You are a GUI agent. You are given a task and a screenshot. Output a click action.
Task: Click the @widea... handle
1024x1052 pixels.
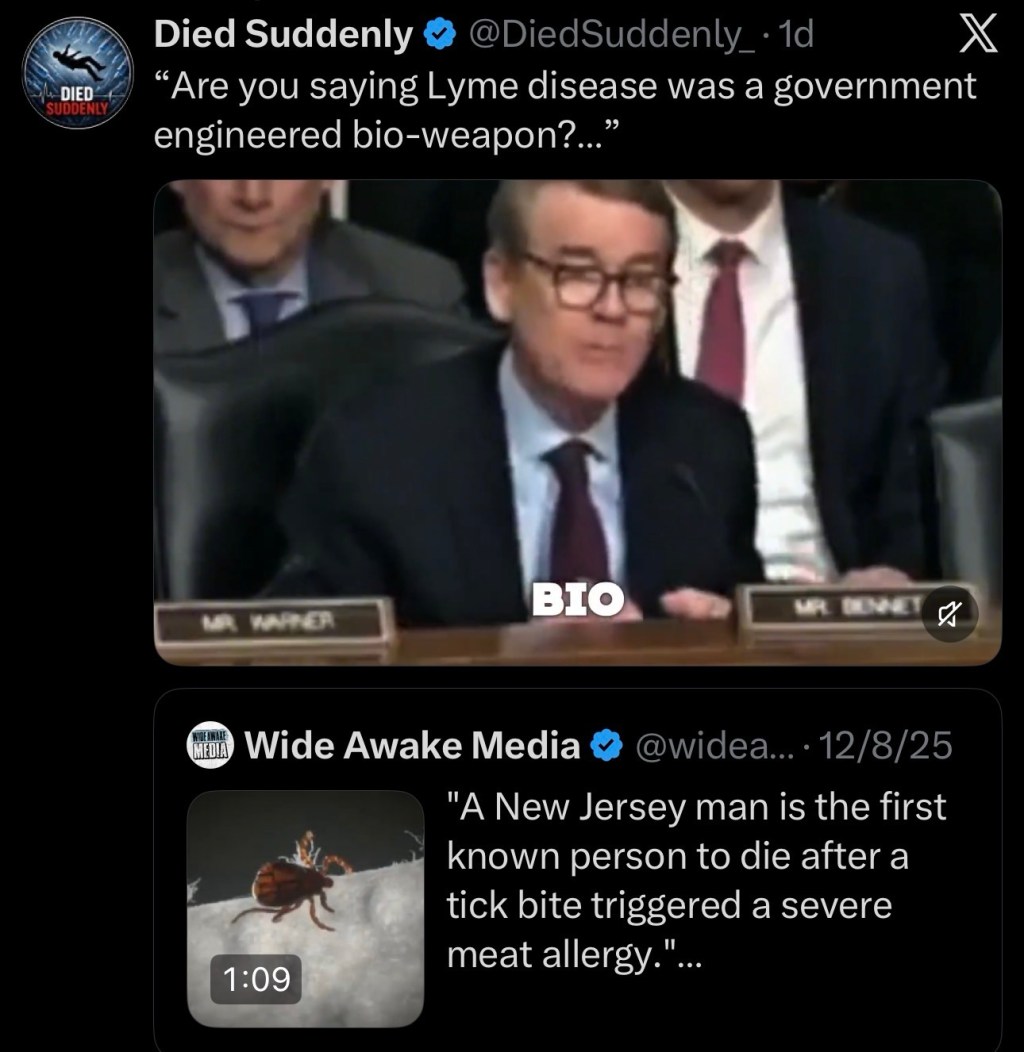(x=713, y=745)
